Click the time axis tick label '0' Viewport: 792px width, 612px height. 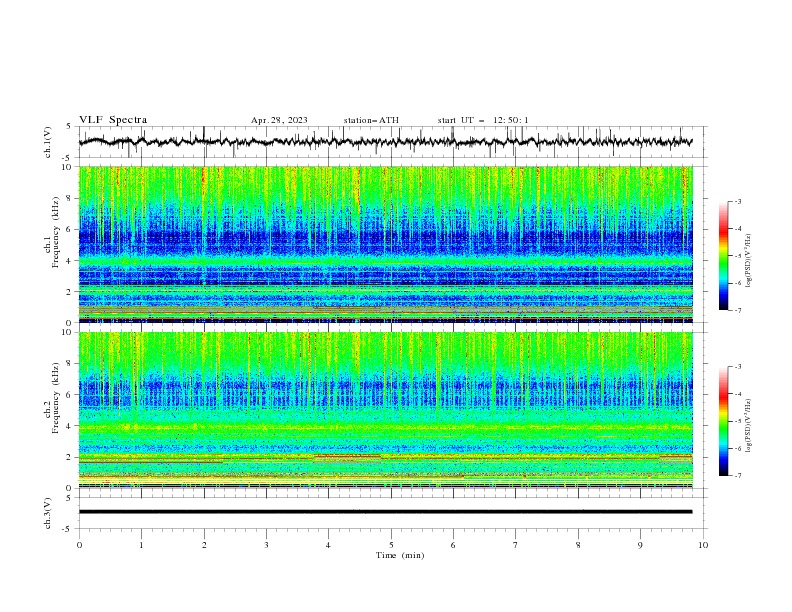click(x=79, y=545)
